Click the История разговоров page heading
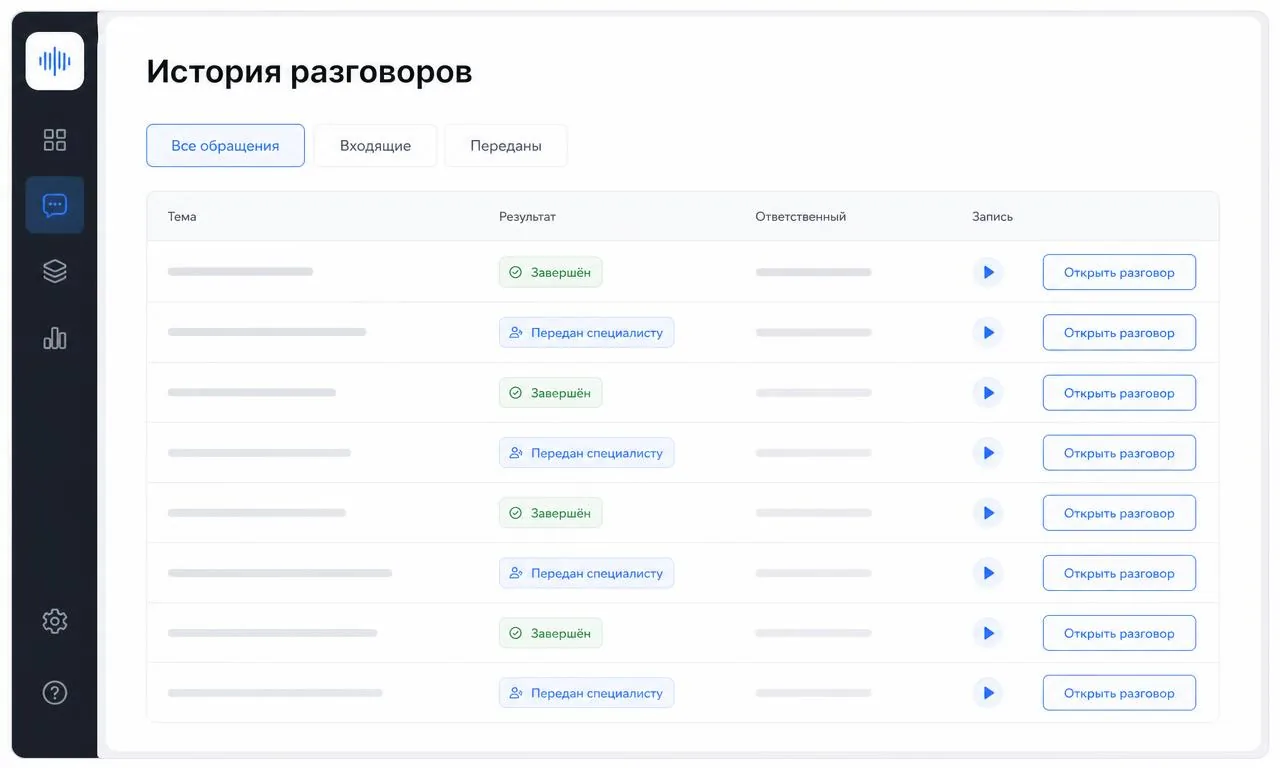The height and width of the screenshot is (768, 1280). 309,72
